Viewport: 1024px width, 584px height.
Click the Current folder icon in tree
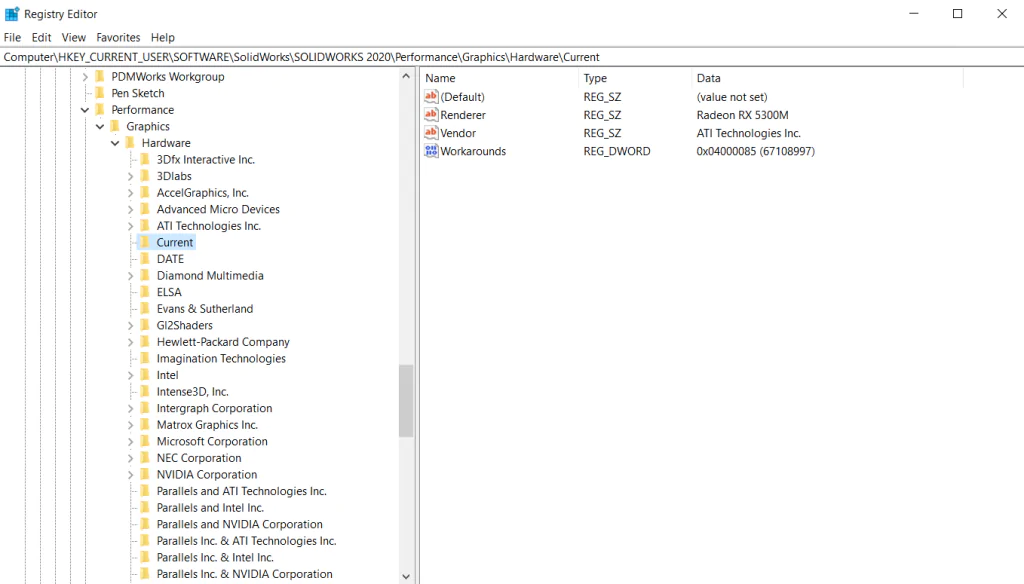[x=145, y=242]
